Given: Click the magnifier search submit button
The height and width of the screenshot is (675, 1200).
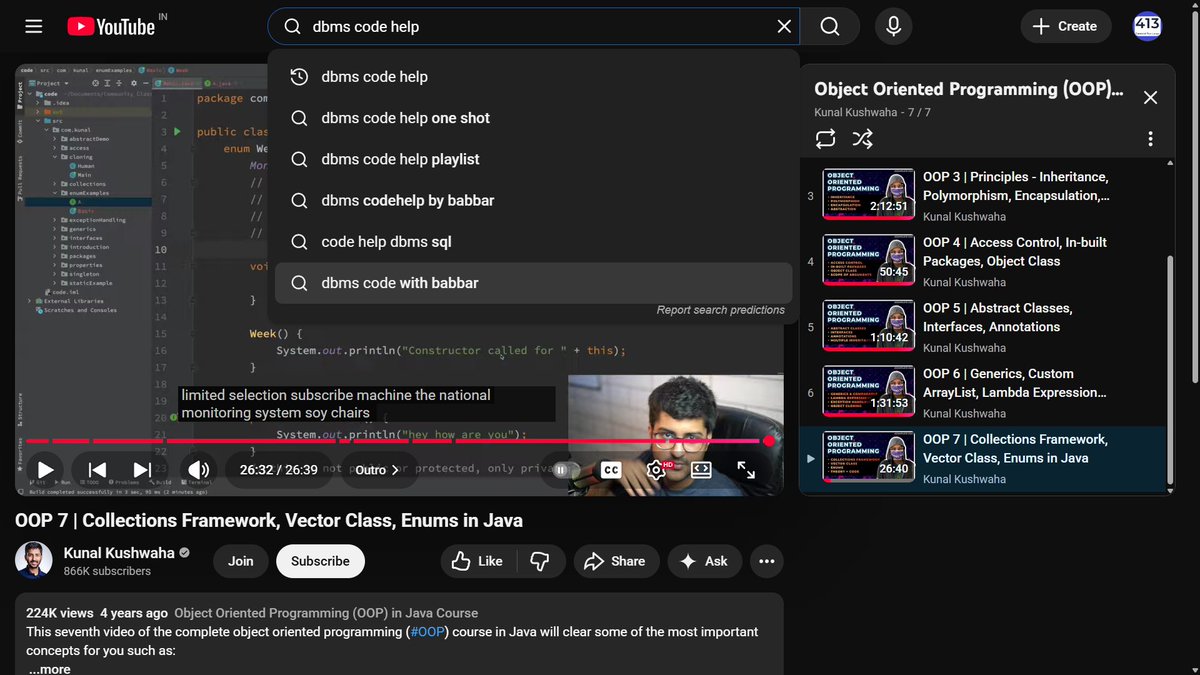Looking at the screenshot, I should (830, 27).
